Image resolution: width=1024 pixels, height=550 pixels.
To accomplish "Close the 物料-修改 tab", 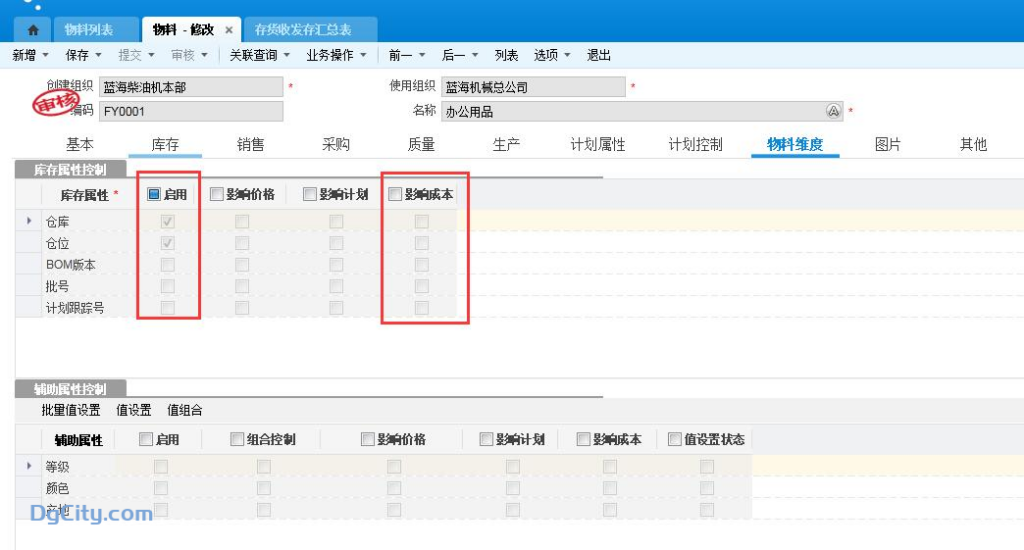I will [x=229, y=30].
